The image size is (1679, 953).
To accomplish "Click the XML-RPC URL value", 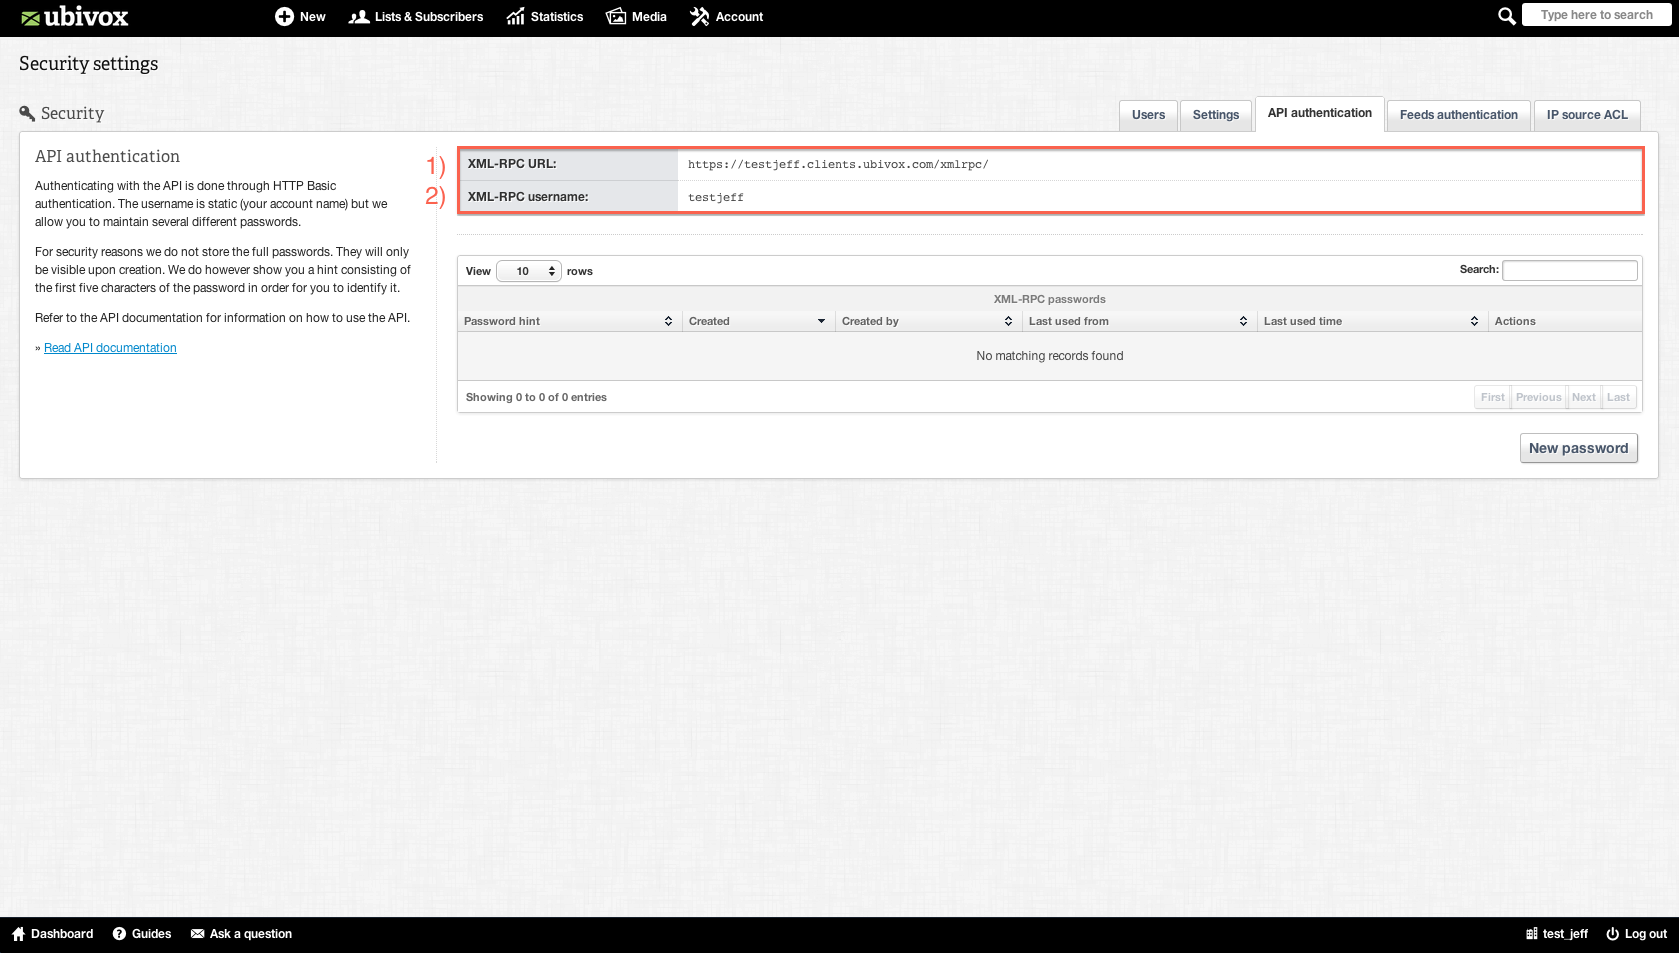I will coord(838,165).
